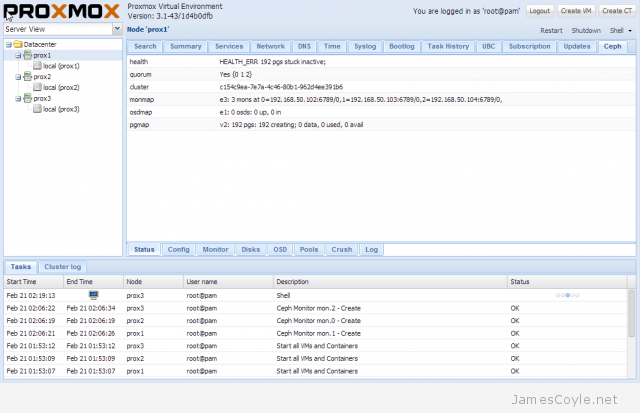Click the prox3 server node icon

point(27,98)
